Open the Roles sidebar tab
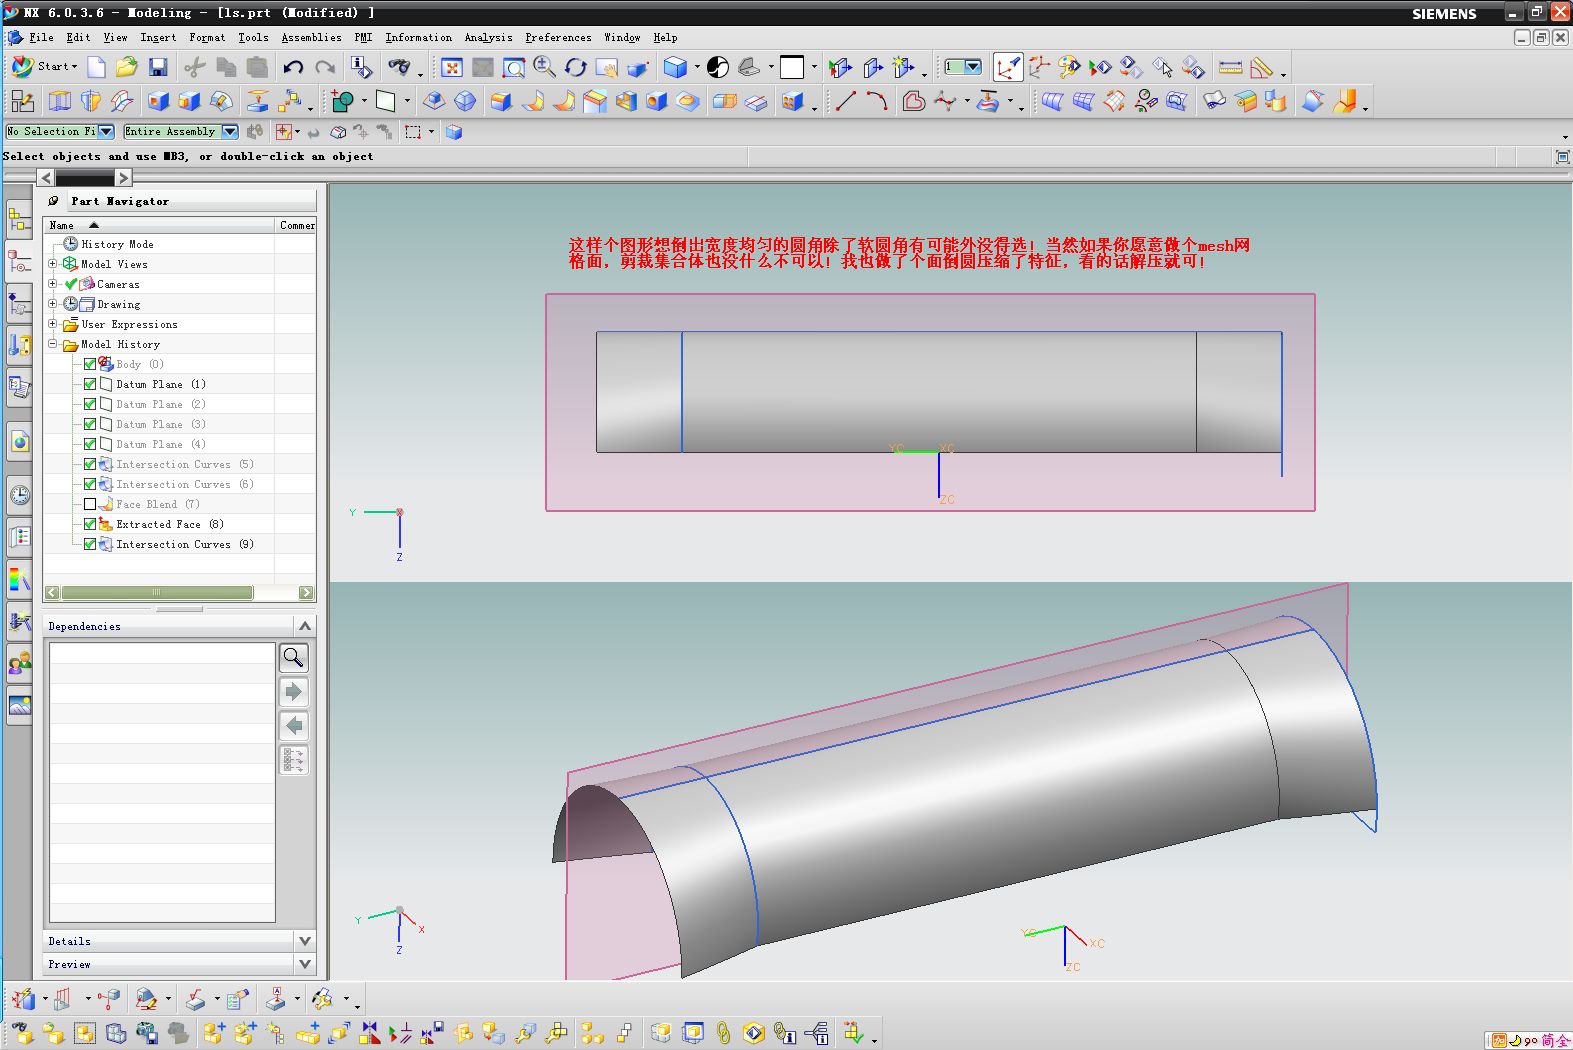1573x1050 pixels. 19,662
